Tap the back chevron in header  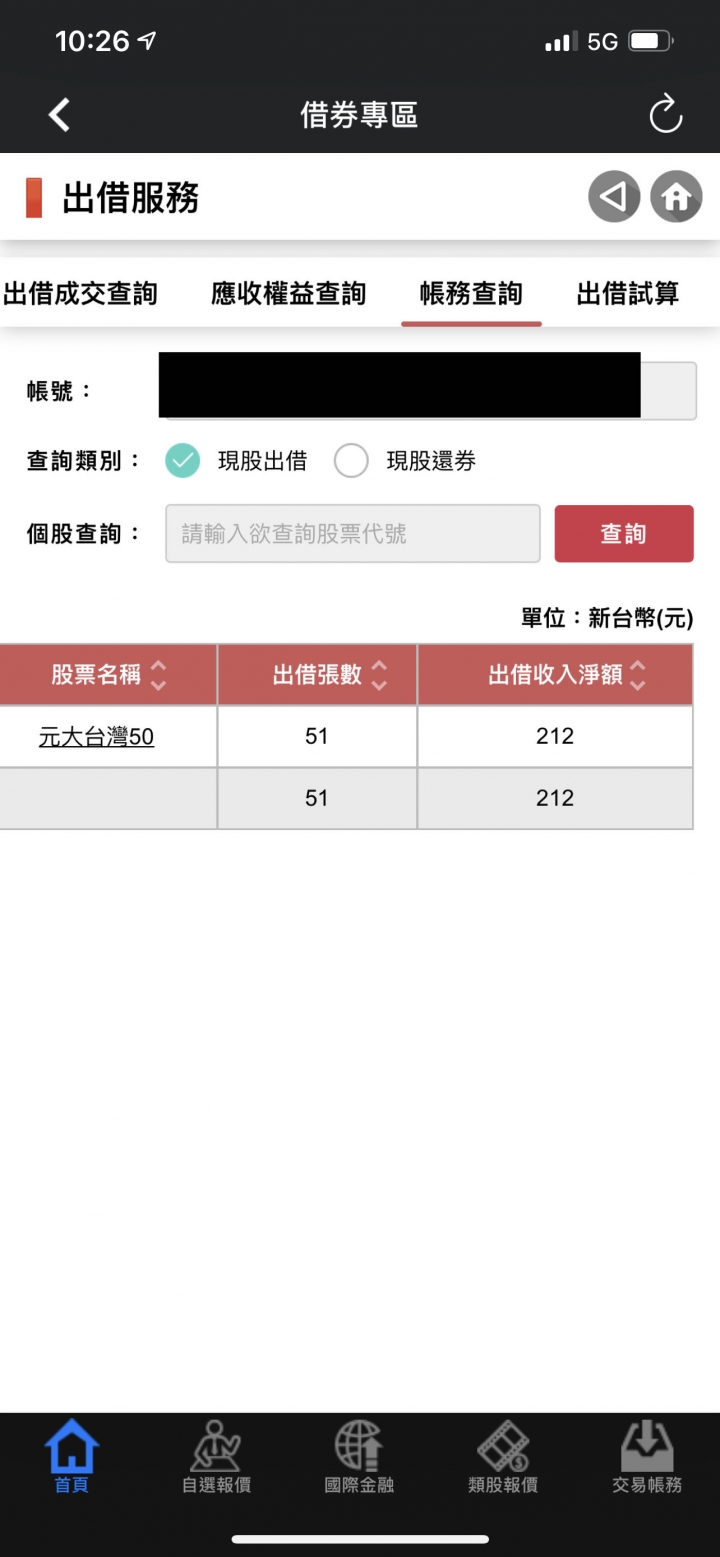(x=60, y=115)
